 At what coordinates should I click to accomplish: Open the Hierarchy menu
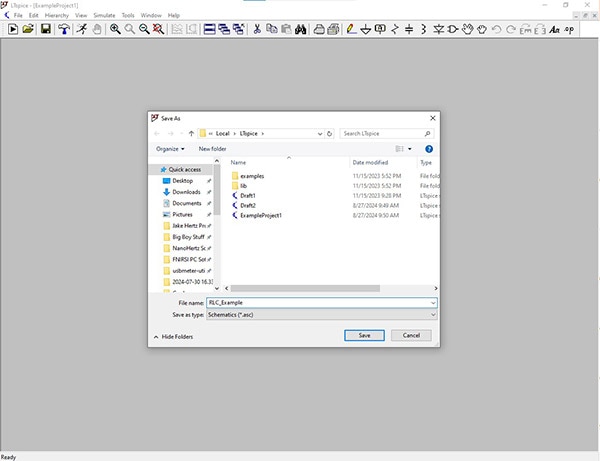point(56,16)
